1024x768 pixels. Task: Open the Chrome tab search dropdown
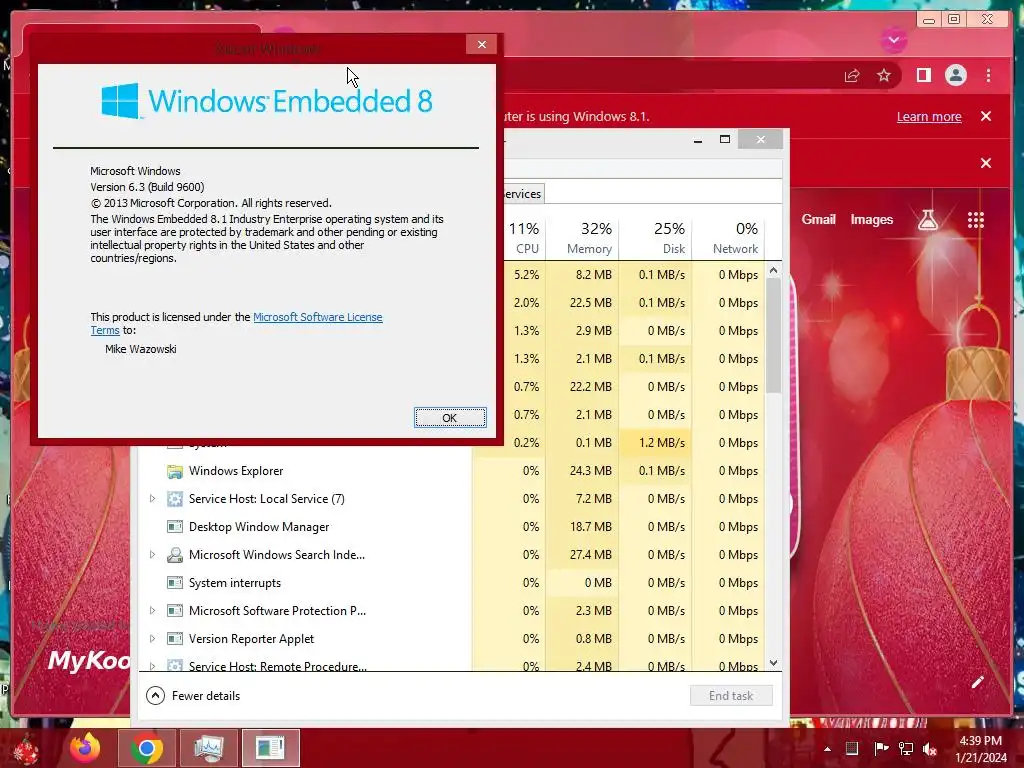(x=893, y=40)
